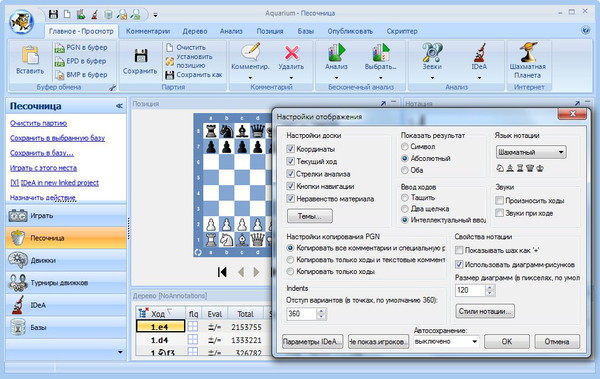Open Движки in the sidebar
The width and height of the screenshot is (600, 379).
pyautogui.click(x=66, y=260)
